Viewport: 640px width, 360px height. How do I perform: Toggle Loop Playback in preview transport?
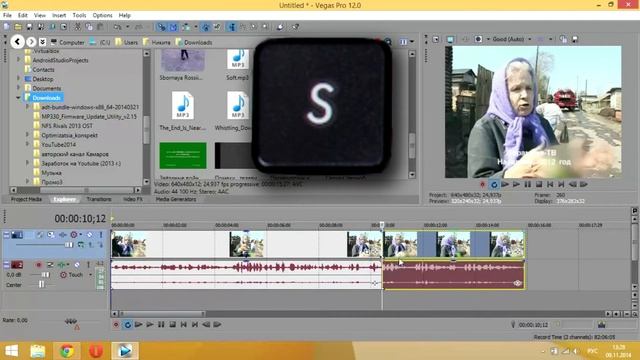494,184
